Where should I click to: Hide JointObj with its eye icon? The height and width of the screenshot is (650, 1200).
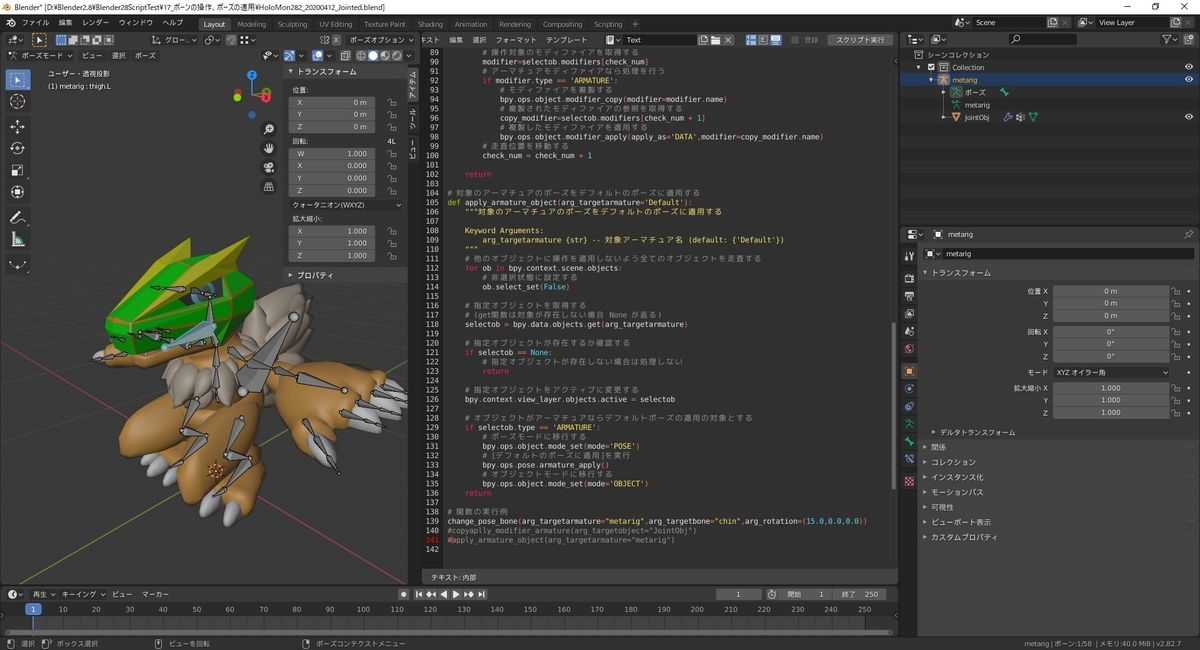[1189, 117]
